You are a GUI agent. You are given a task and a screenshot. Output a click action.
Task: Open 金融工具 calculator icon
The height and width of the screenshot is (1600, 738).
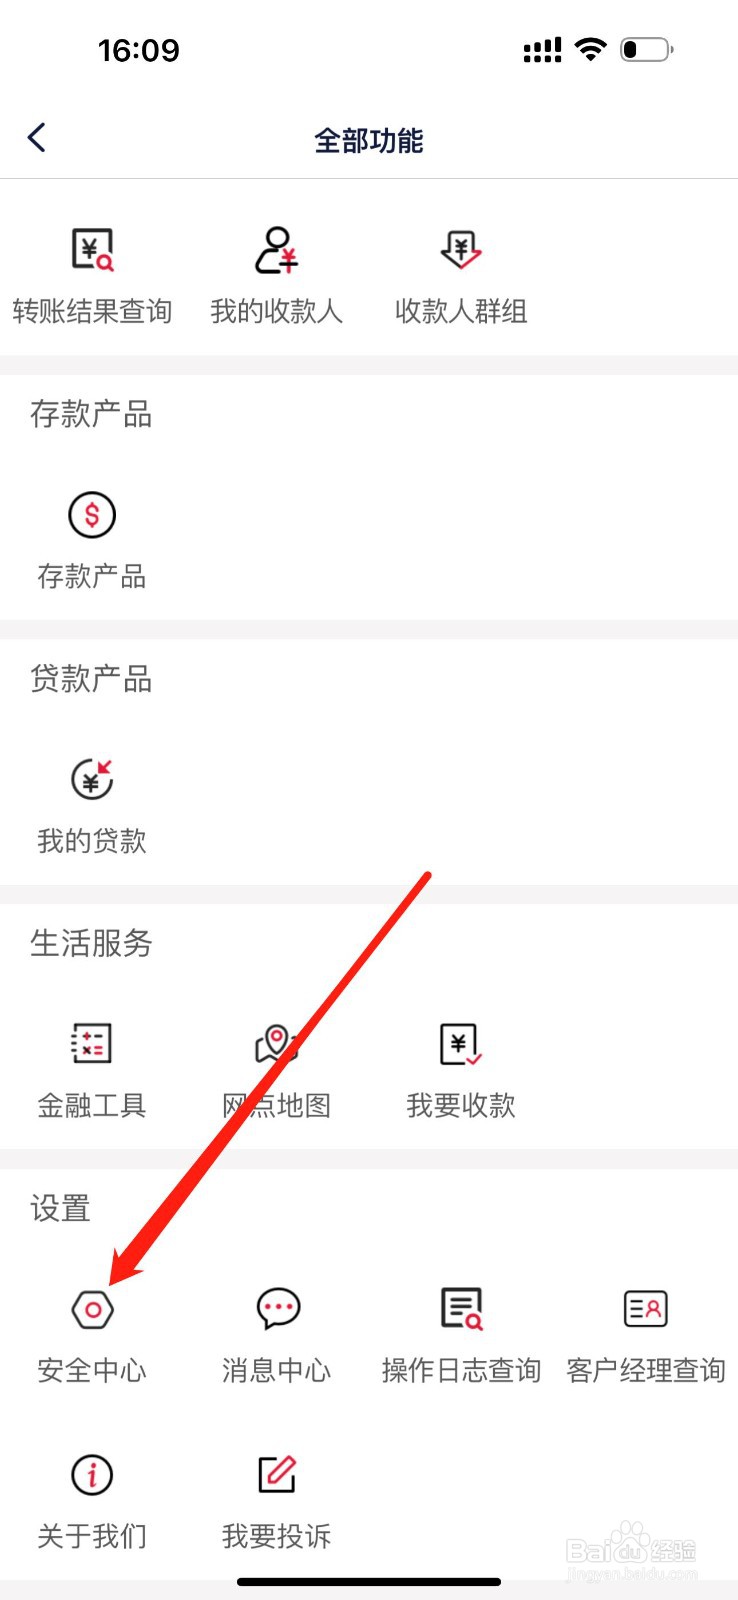click(92, 1044)
